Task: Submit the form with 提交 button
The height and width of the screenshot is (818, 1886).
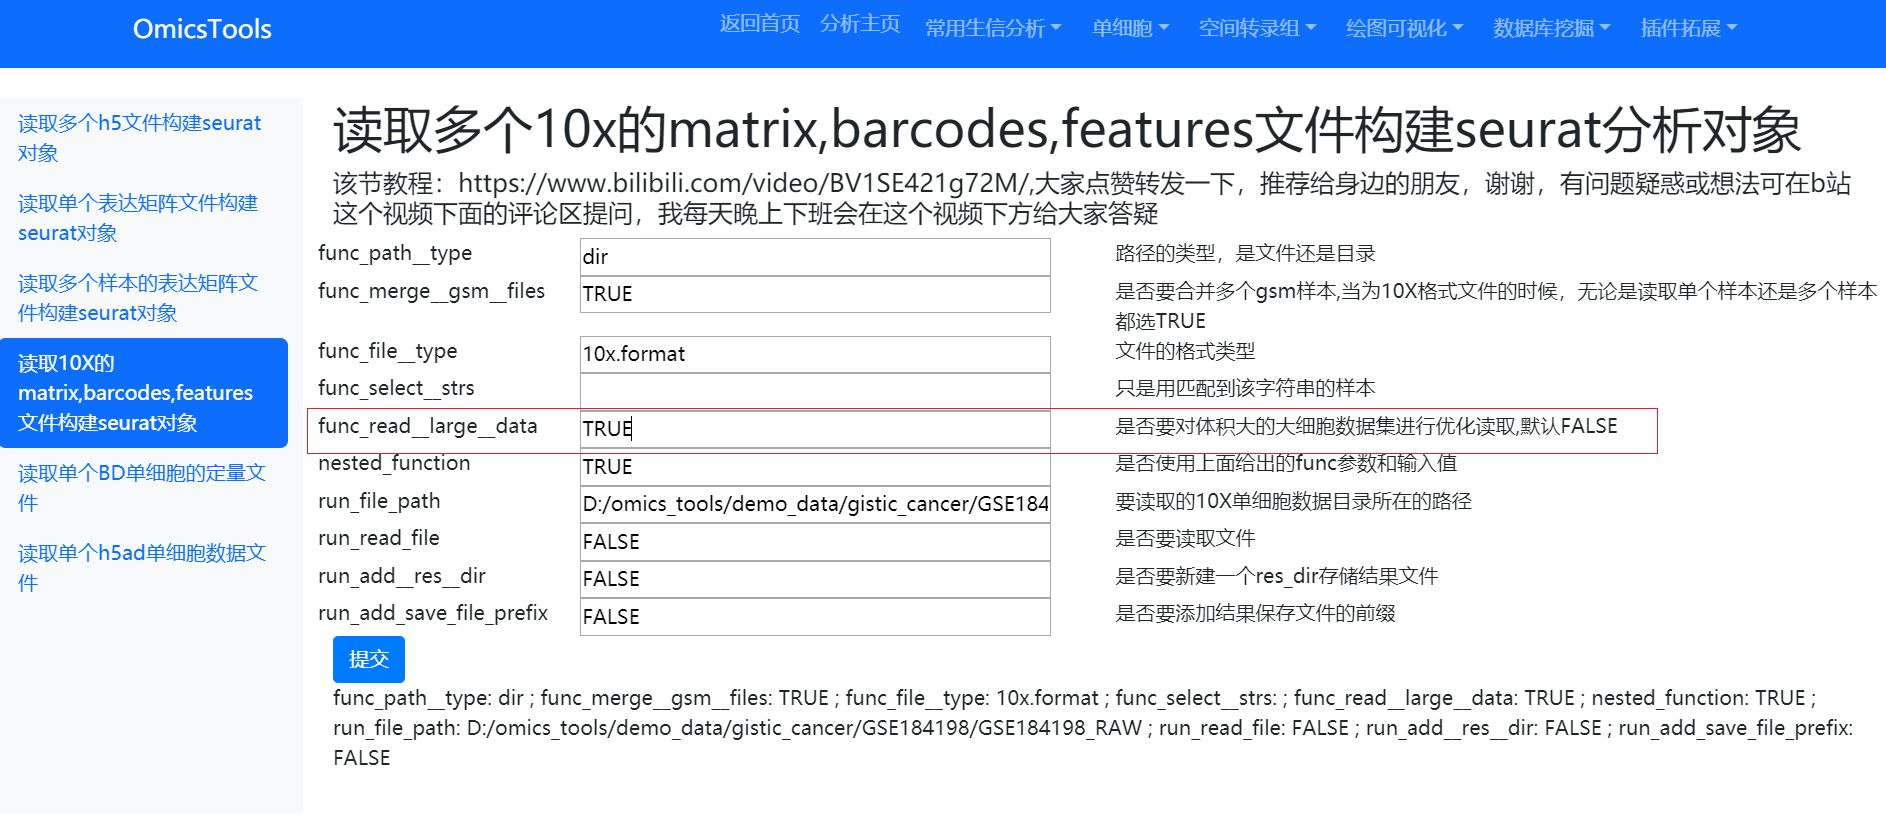Action: (369, 659)
